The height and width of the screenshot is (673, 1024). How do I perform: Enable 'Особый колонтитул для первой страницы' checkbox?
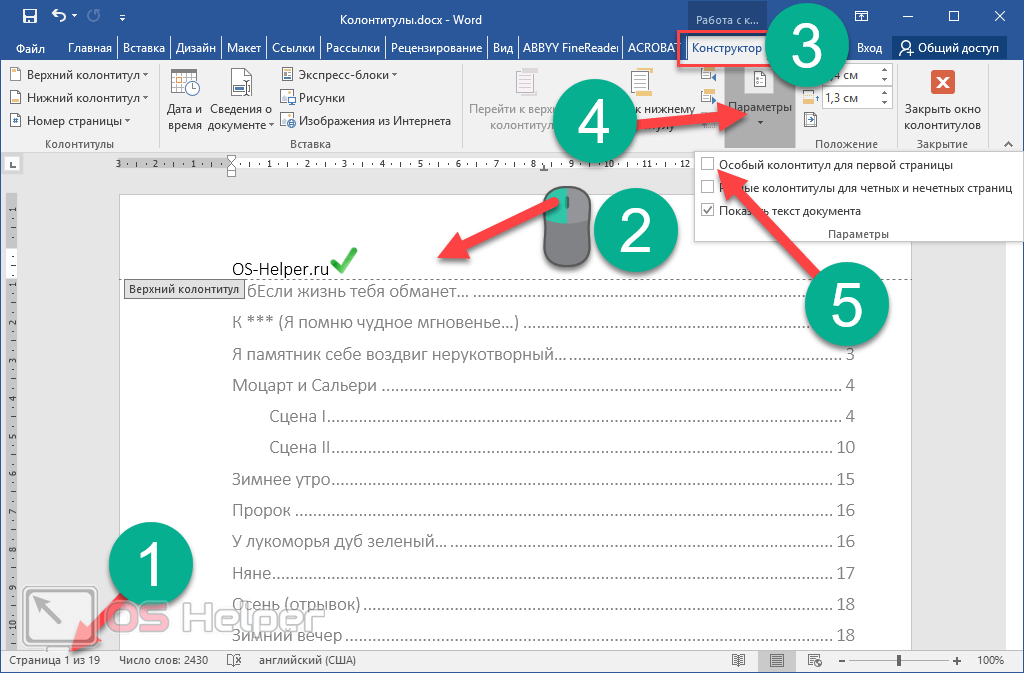click(x=708, y=164)
